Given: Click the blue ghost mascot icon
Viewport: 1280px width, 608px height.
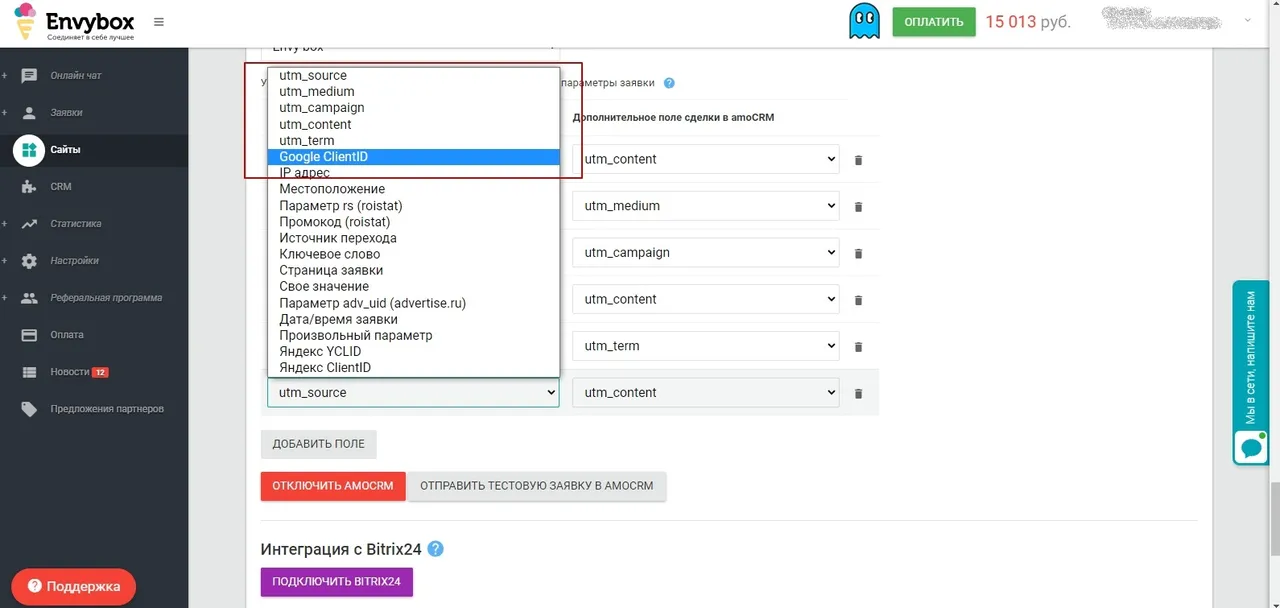Looking at the screenshot, I should pyautogui.click(x=864, y=21).
